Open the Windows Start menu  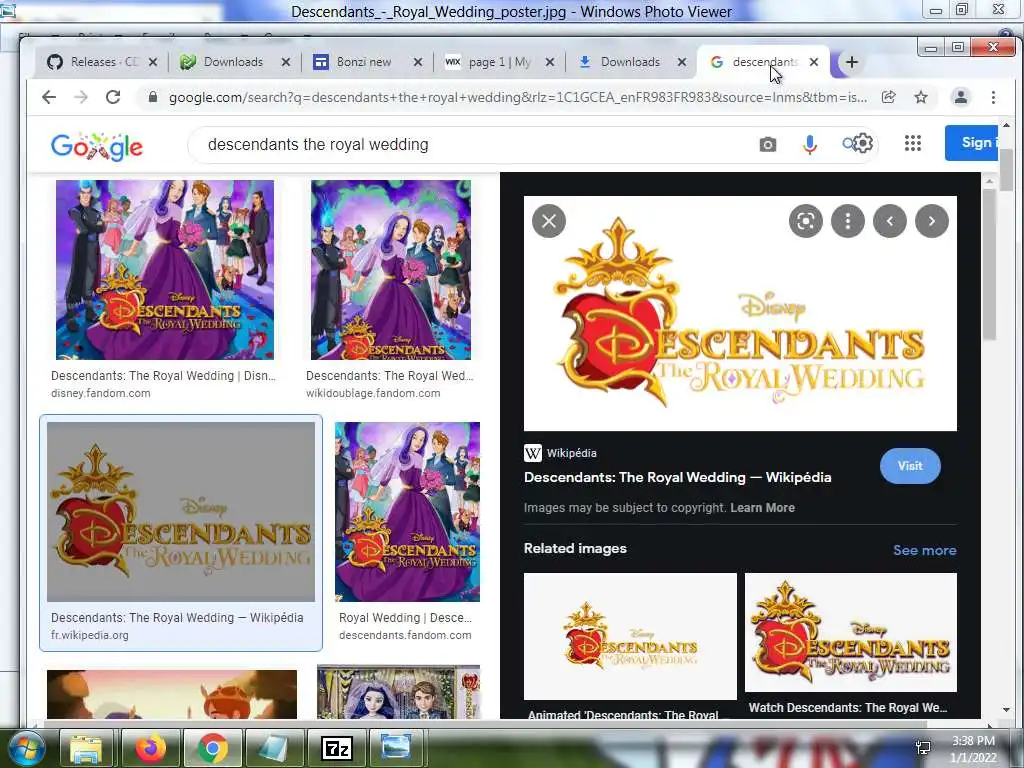24,748
